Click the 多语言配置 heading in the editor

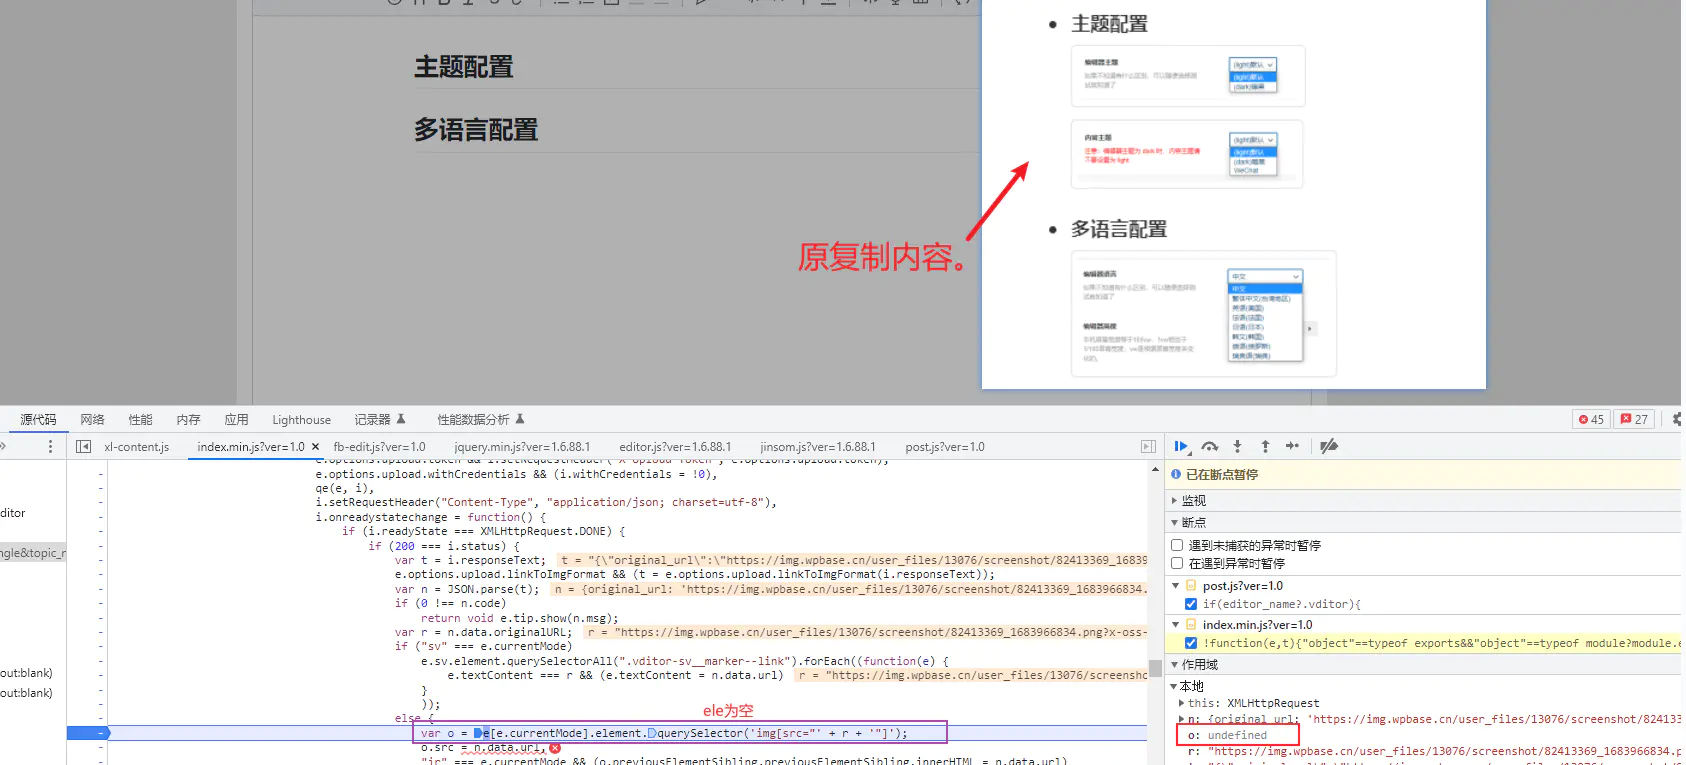tap(476, 130)
